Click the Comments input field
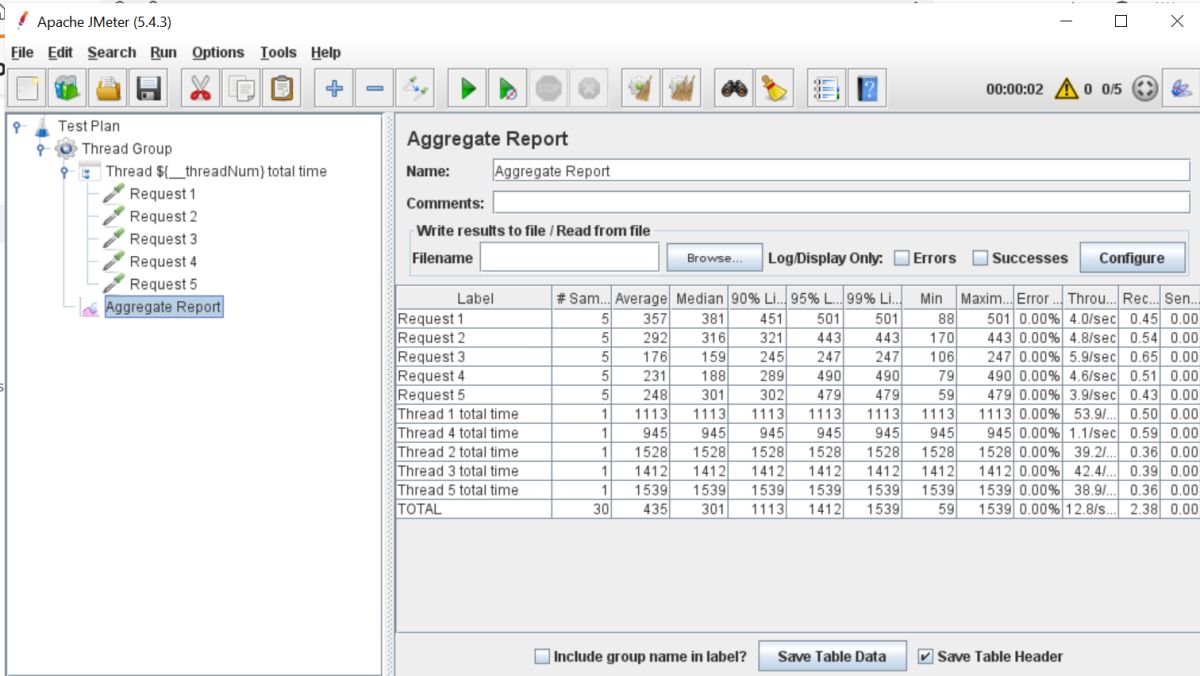Viewport: 1200px width, 676px height. [841, 203]
